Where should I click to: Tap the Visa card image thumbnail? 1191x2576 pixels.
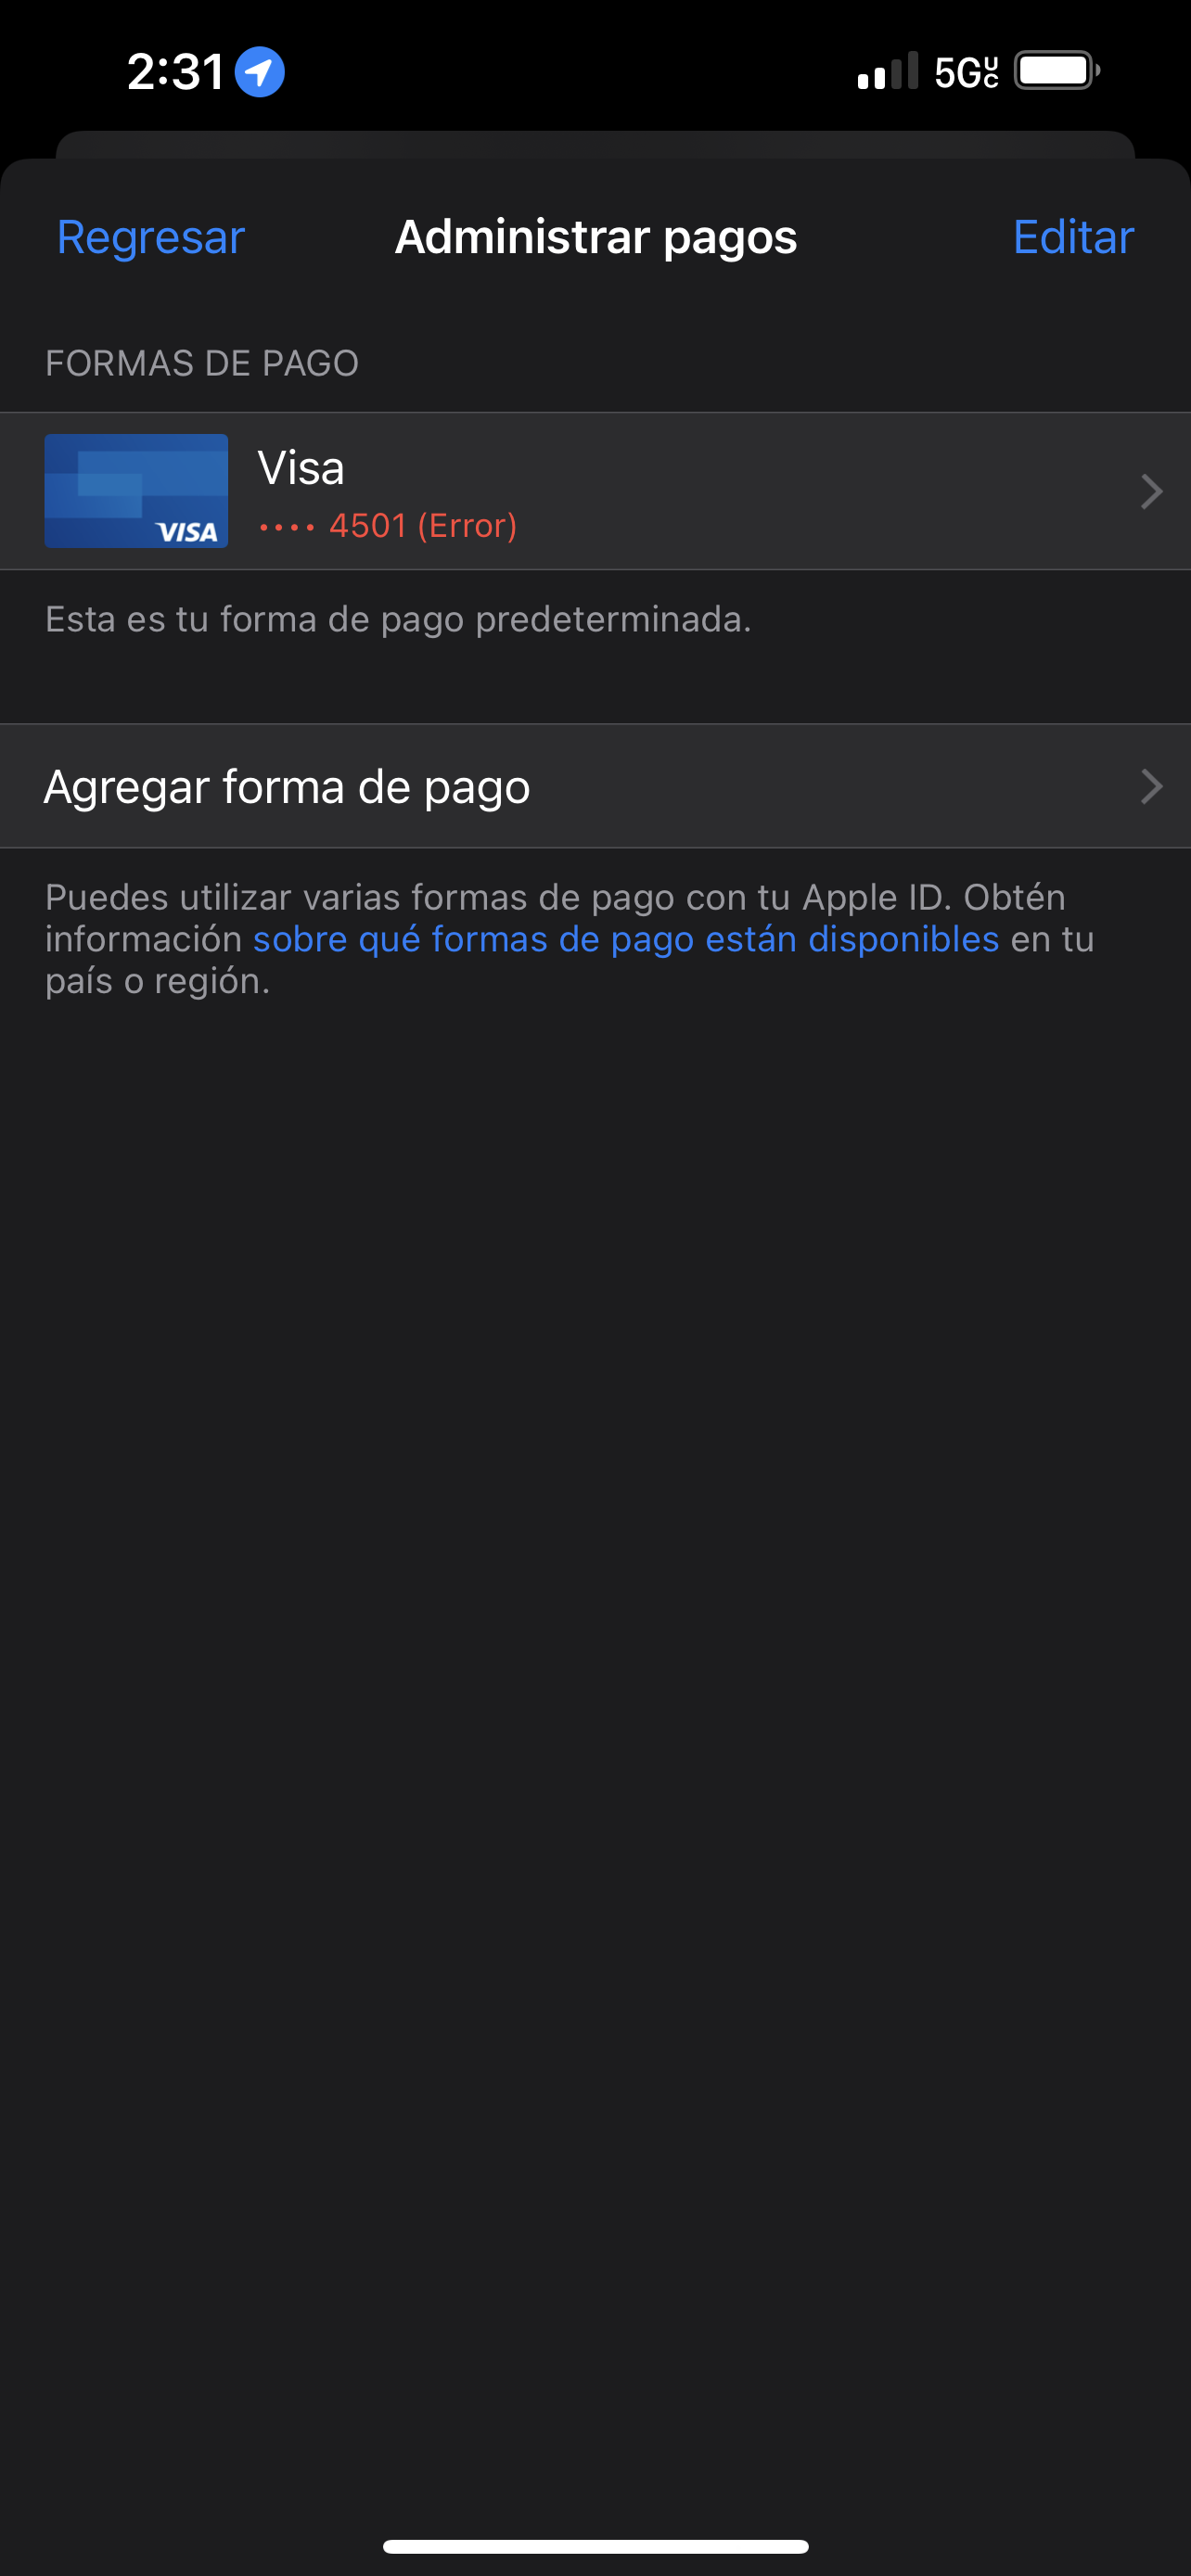[136, 491]
